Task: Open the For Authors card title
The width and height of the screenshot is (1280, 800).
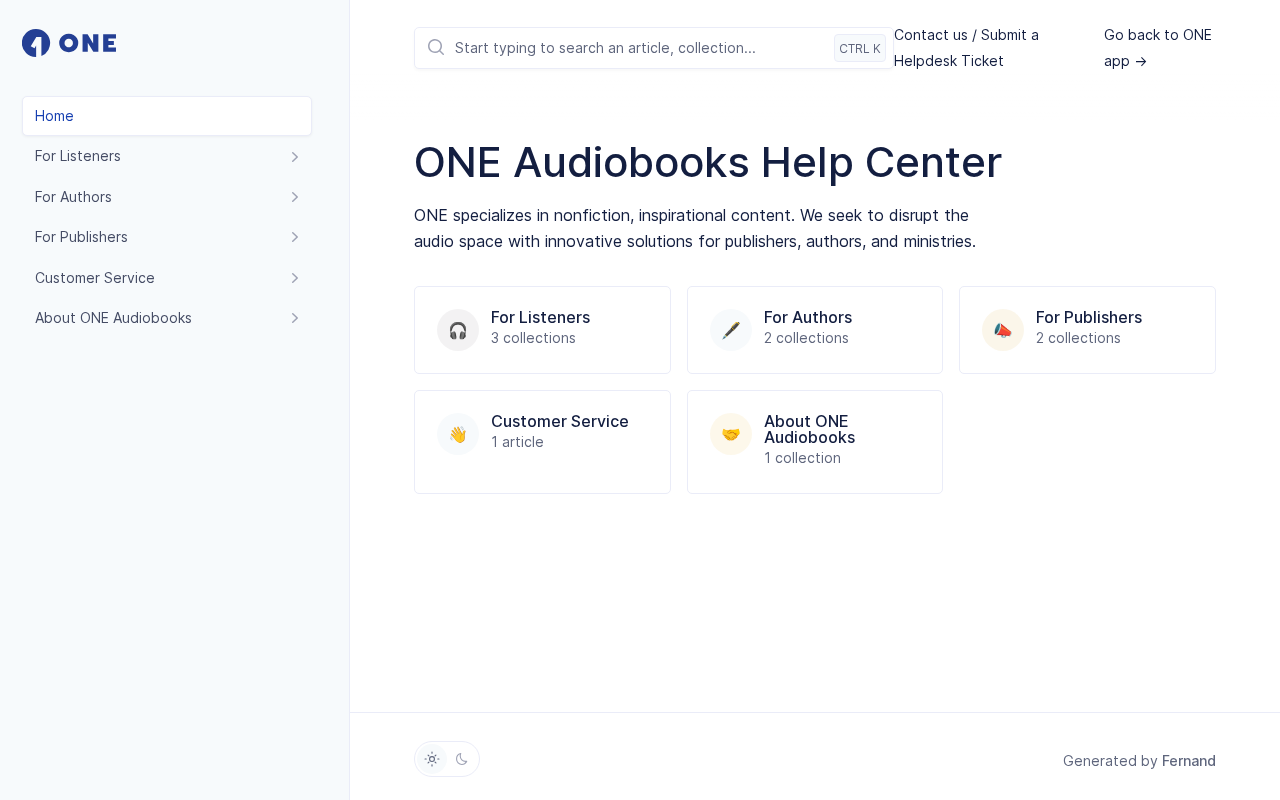Action: [808, 317]
